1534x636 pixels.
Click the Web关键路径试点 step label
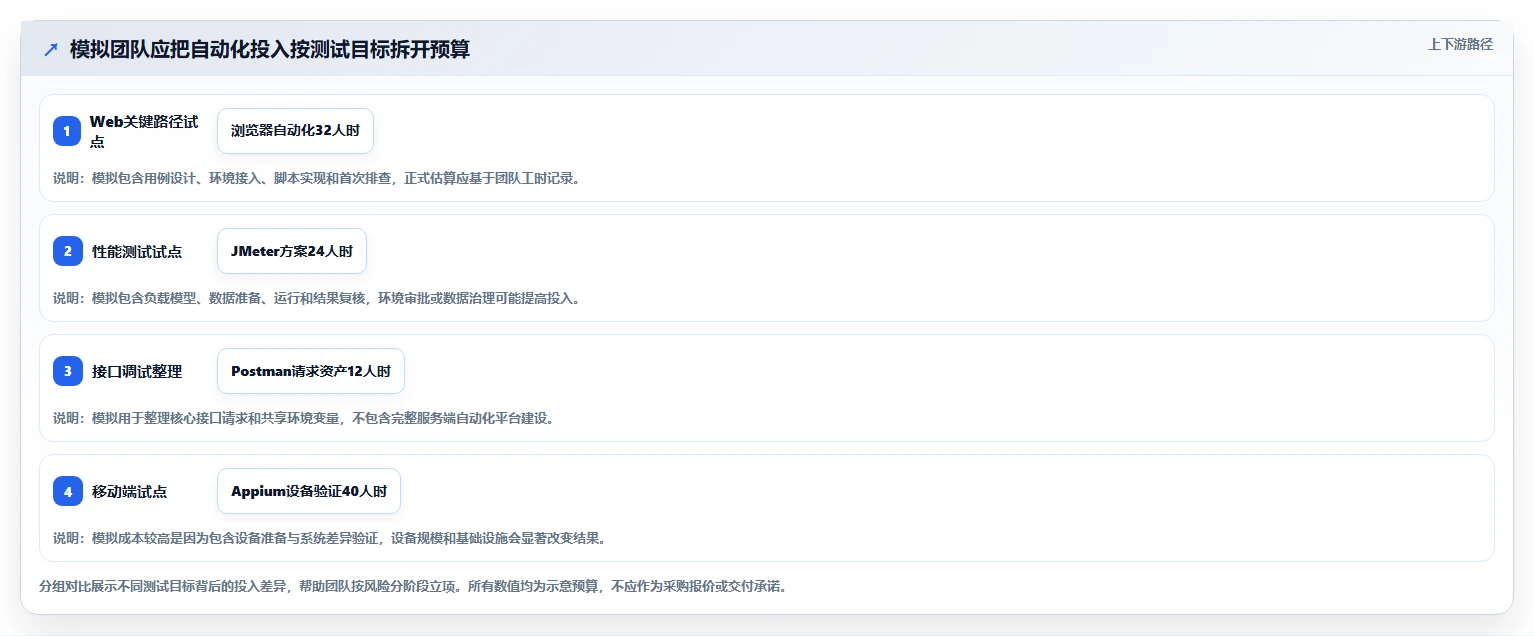pyautogui.click(x=144, y=131)
